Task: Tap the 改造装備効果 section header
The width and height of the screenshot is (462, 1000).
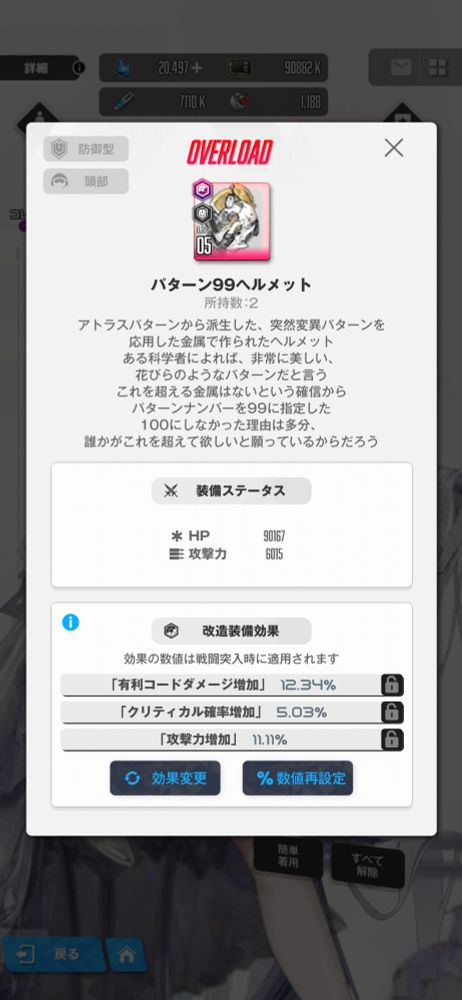Action: [231, 631]
